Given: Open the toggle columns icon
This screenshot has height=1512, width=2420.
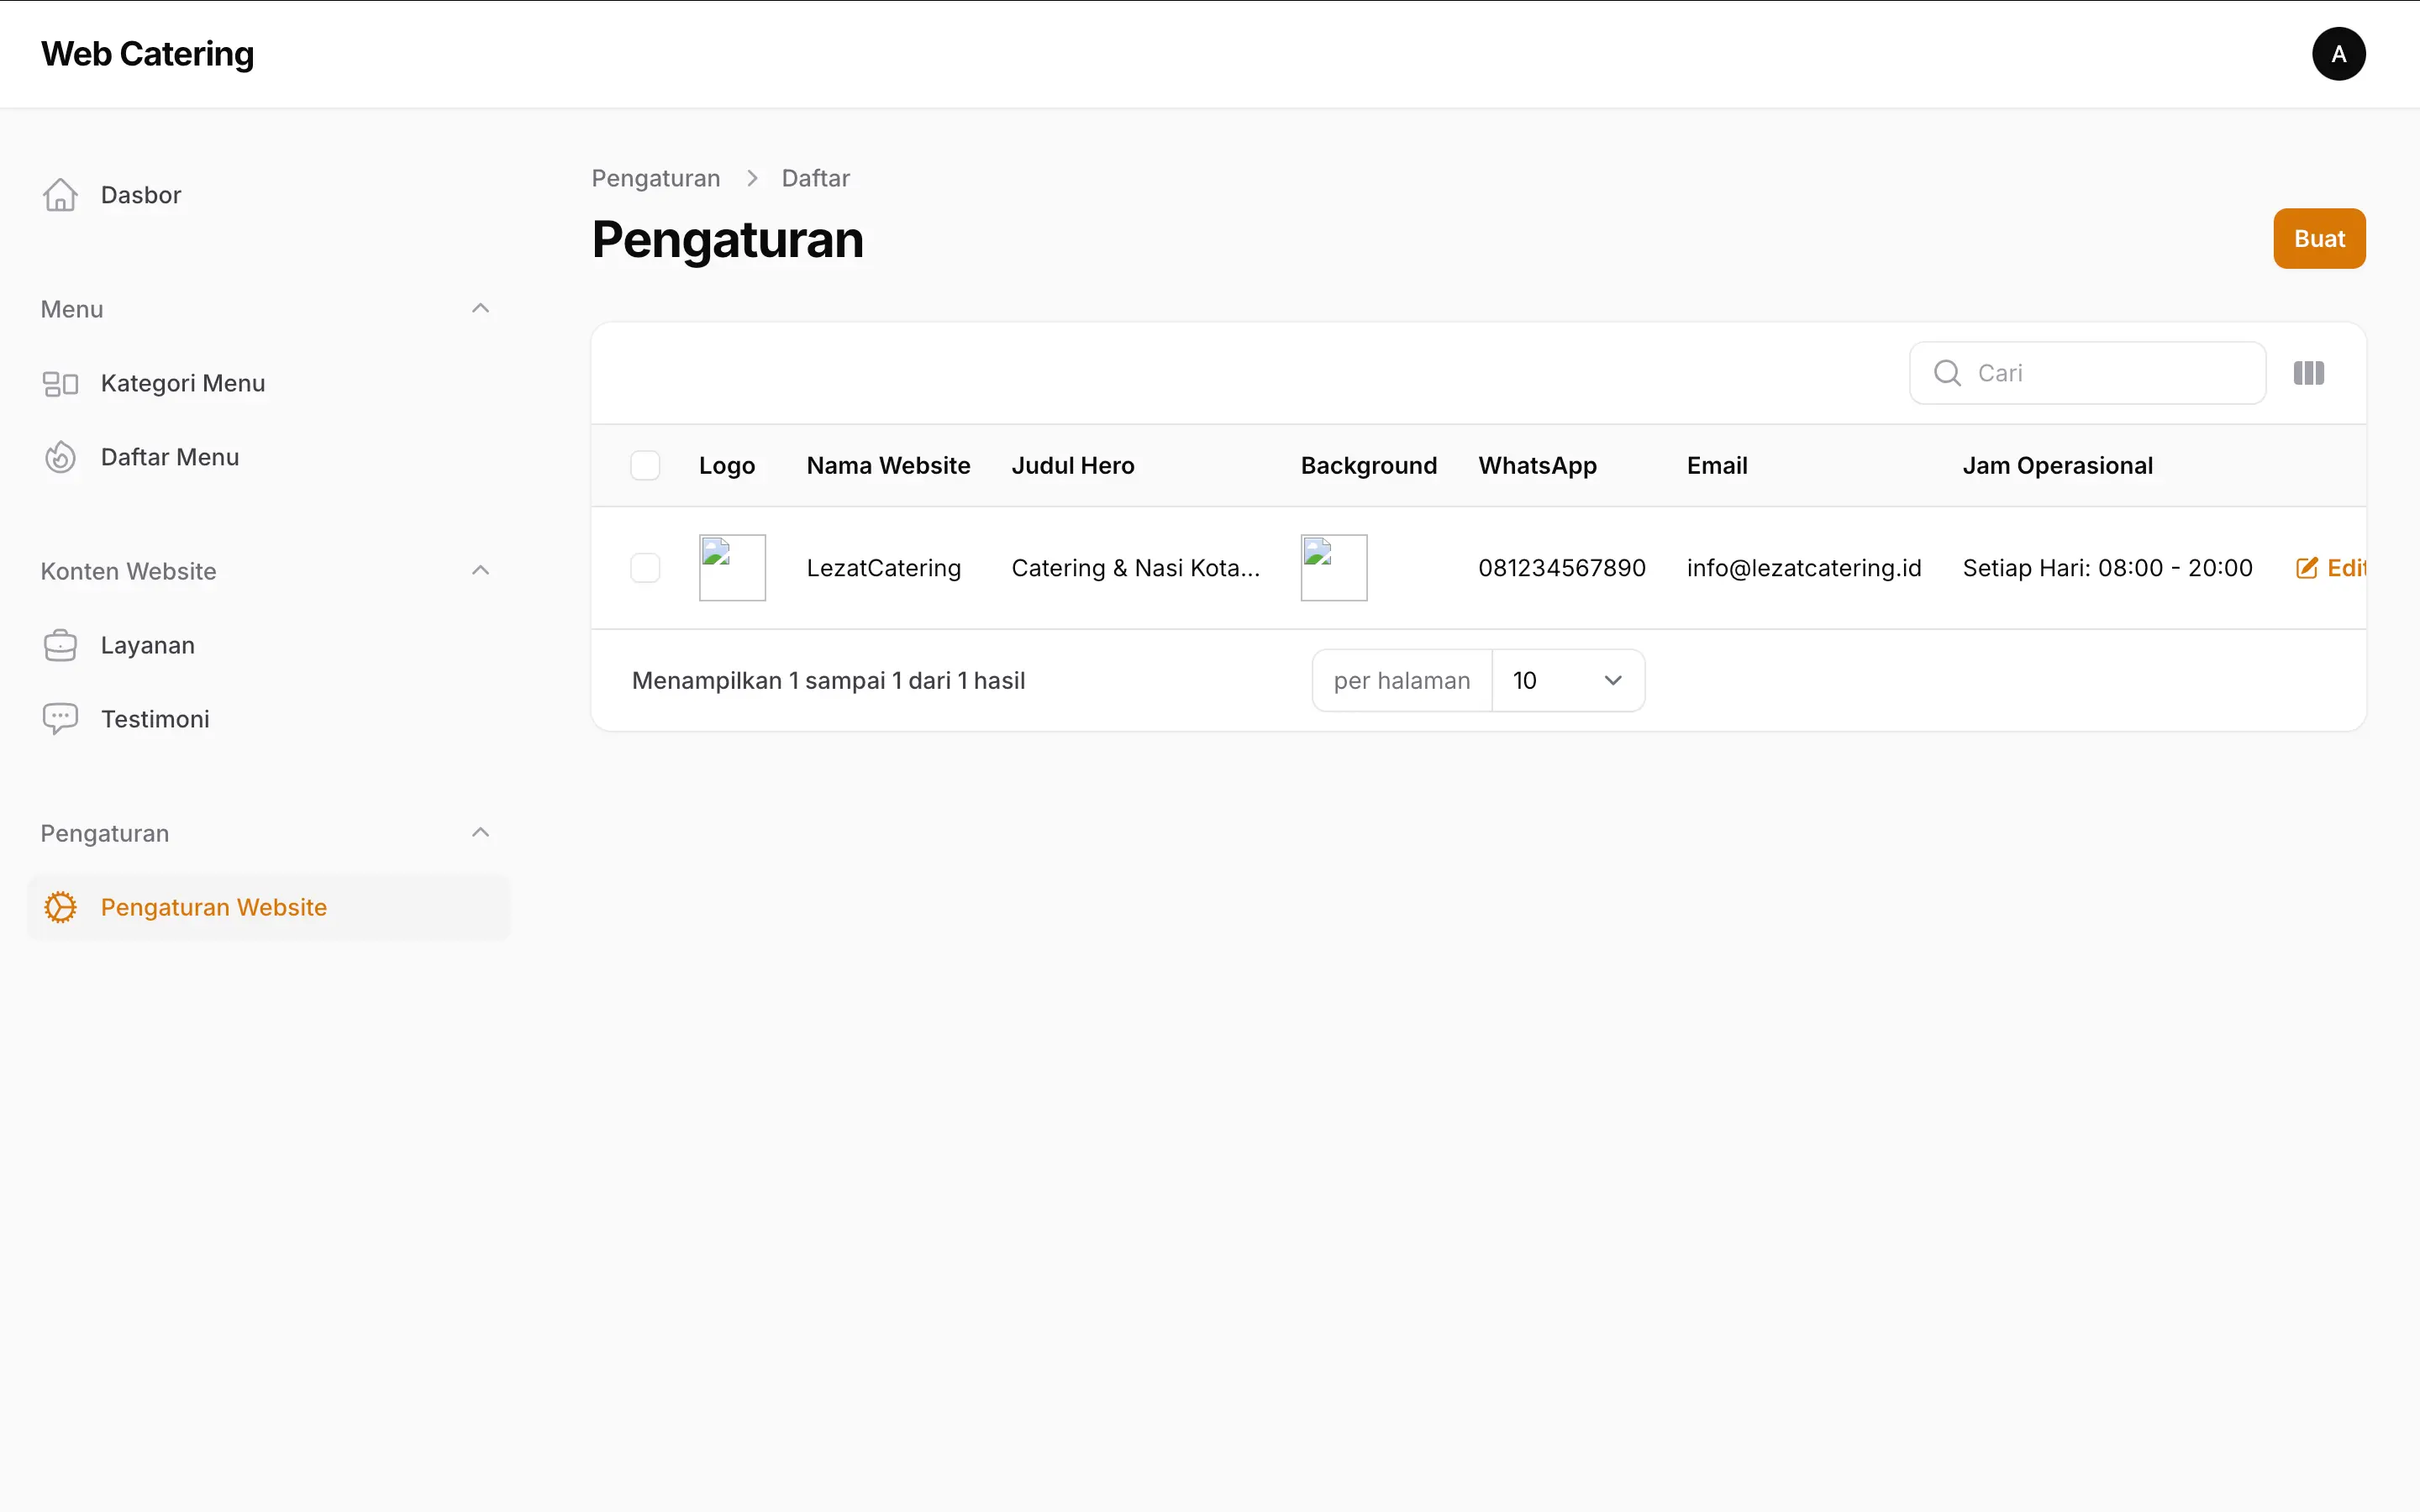Looking at the screenshot, I should [x=2308, y=373].
